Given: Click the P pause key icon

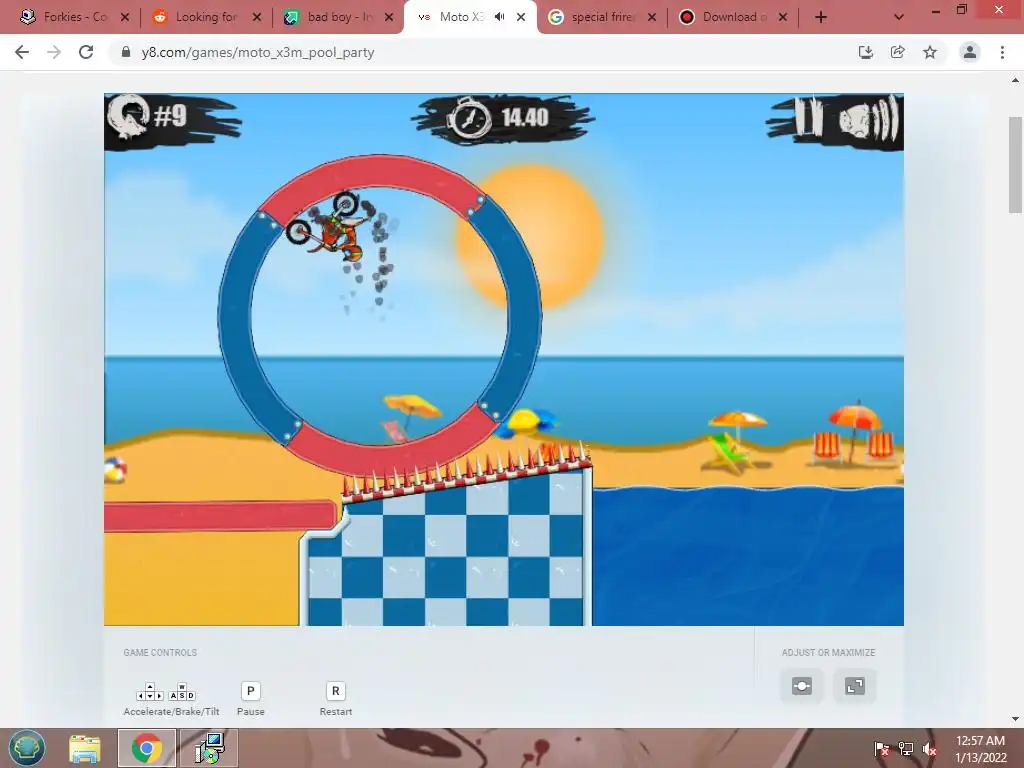Looking at the screenshot, I should [251, 691].
